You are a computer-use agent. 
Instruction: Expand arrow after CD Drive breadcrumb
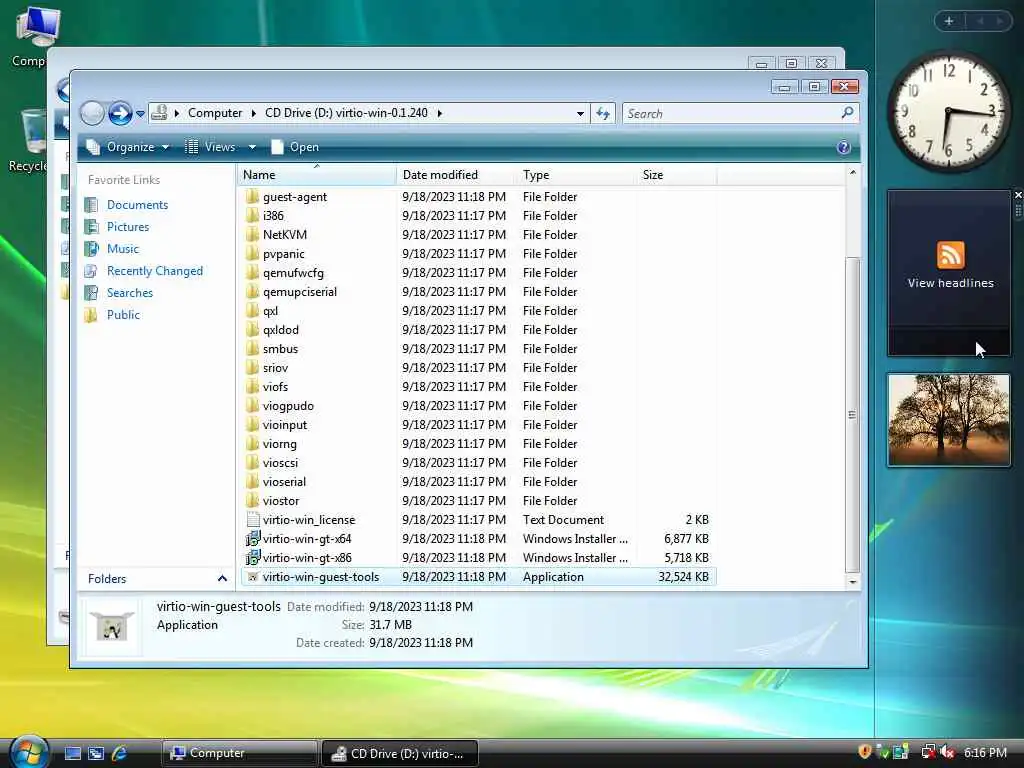pyautogui.click(x=440, y=113)
